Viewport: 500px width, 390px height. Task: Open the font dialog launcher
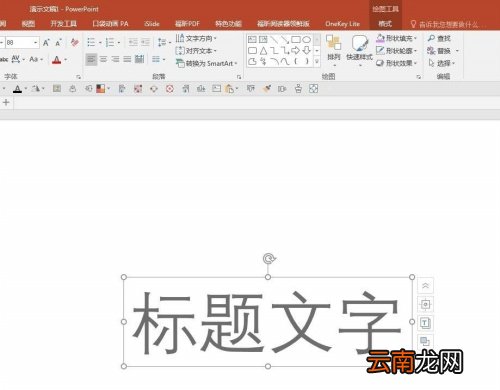[x=79, y=77]
